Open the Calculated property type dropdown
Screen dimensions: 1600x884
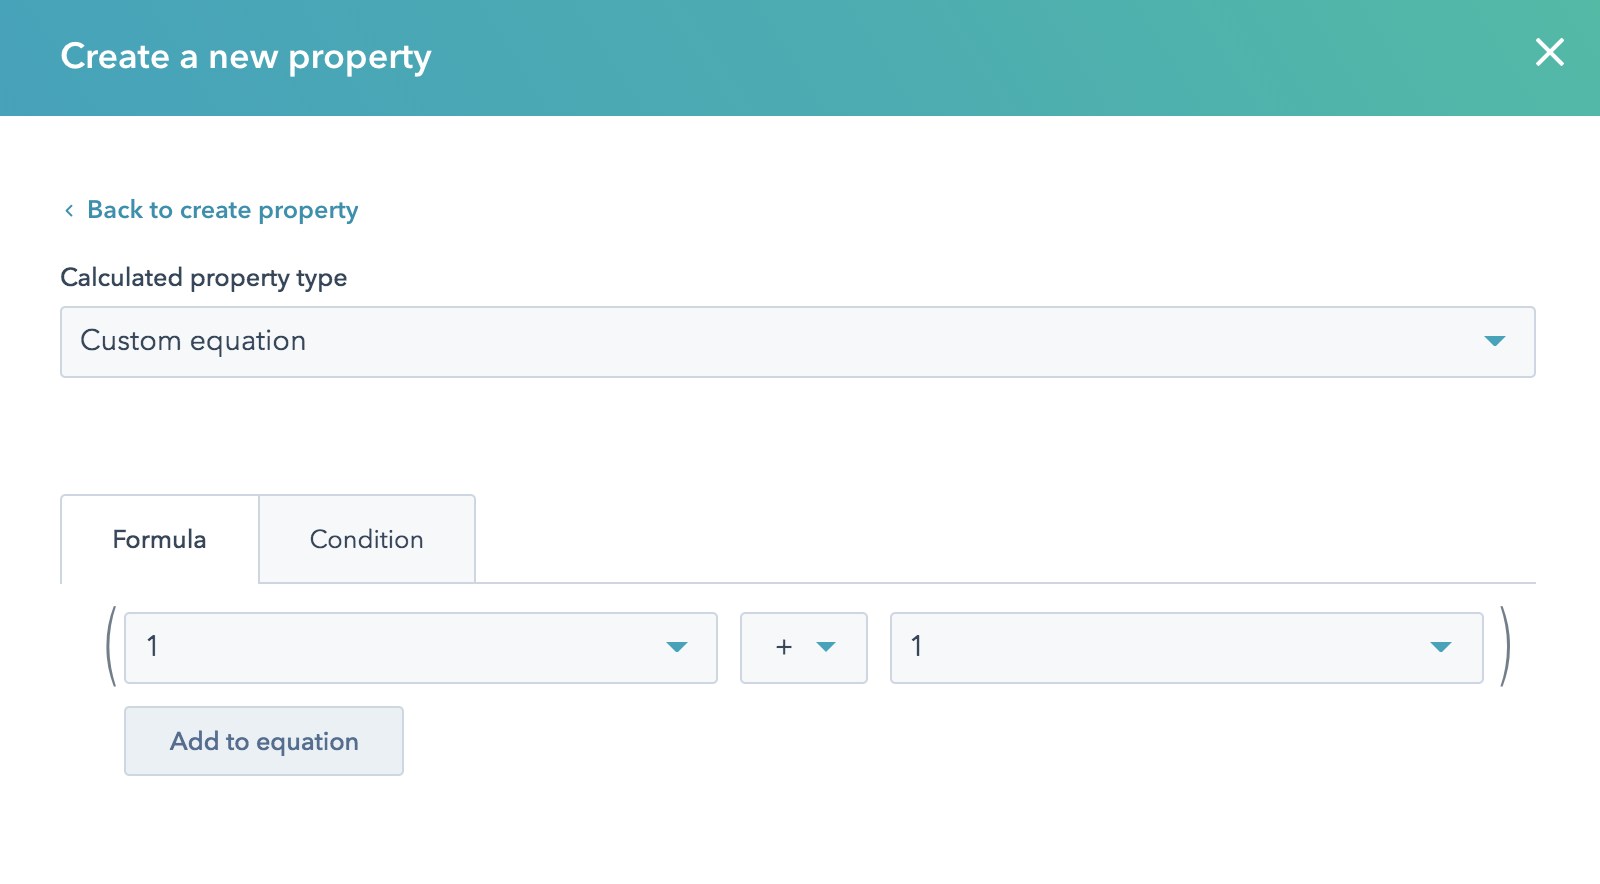(x=797, y=342)
